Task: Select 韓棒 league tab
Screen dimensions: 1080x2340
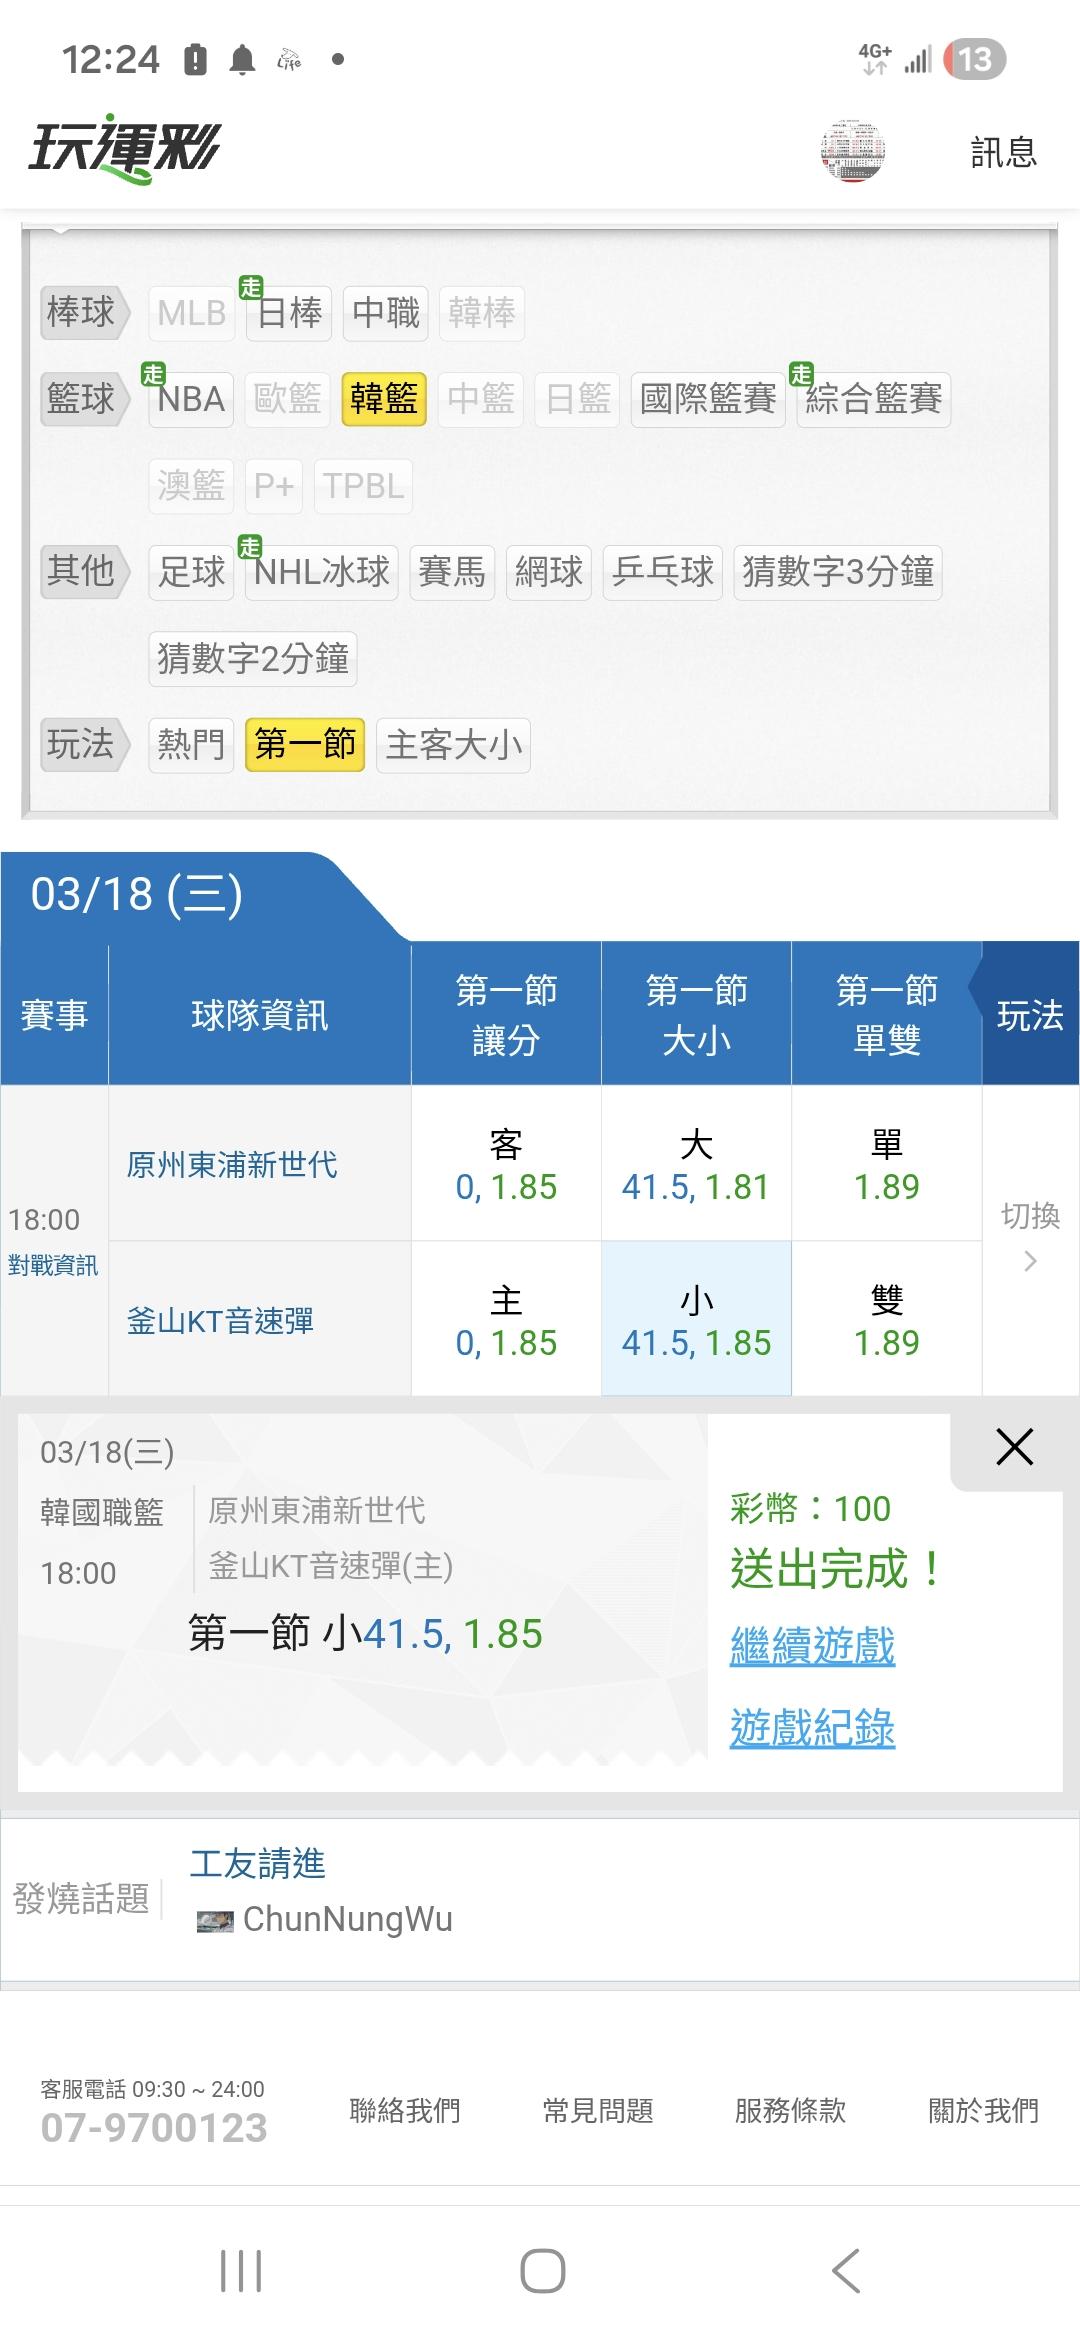Action: pos(482,313)
